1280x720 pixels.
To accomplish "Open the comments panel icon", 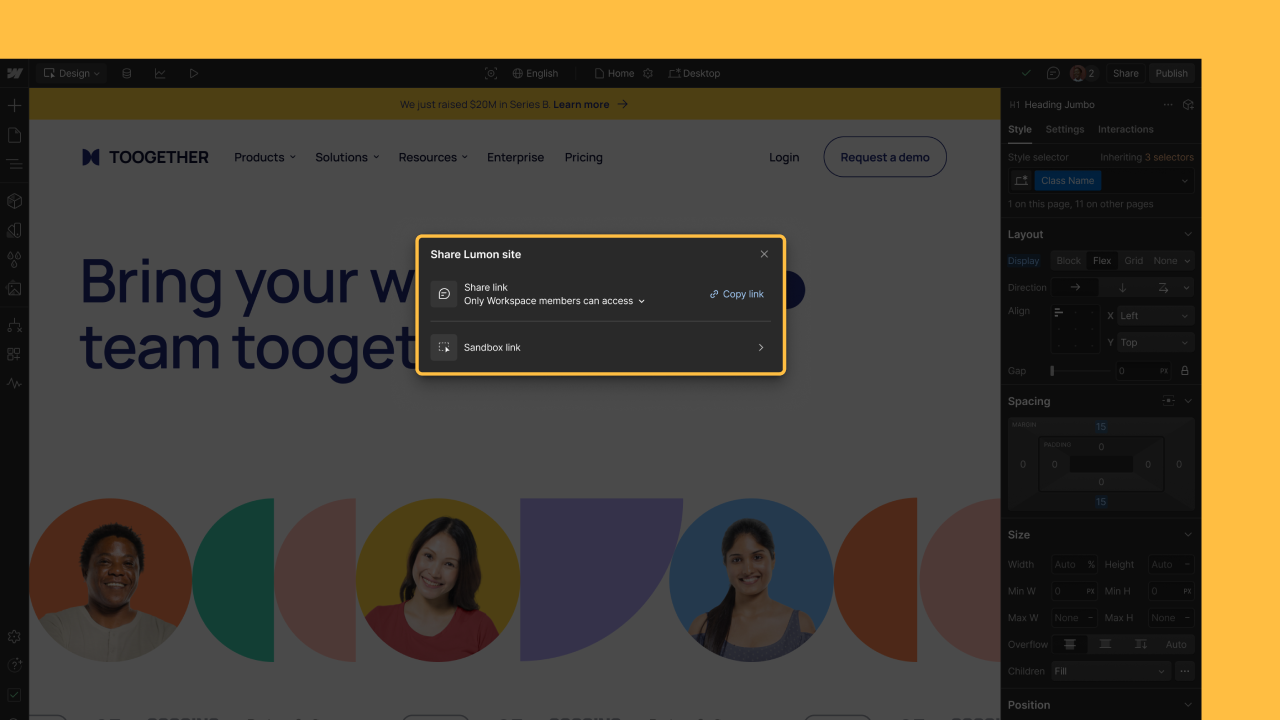I will click(x=1053, y=72).
